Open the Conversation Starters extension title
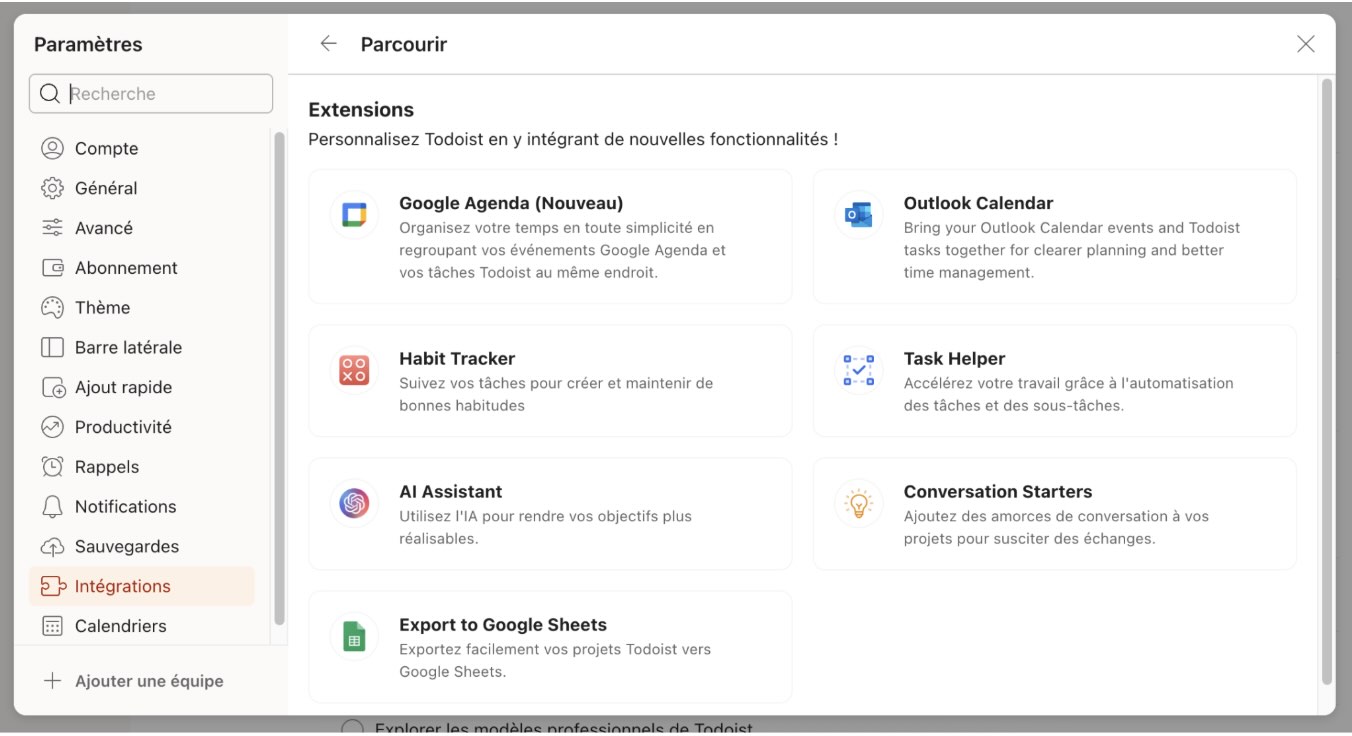 [x=998, y=491]
